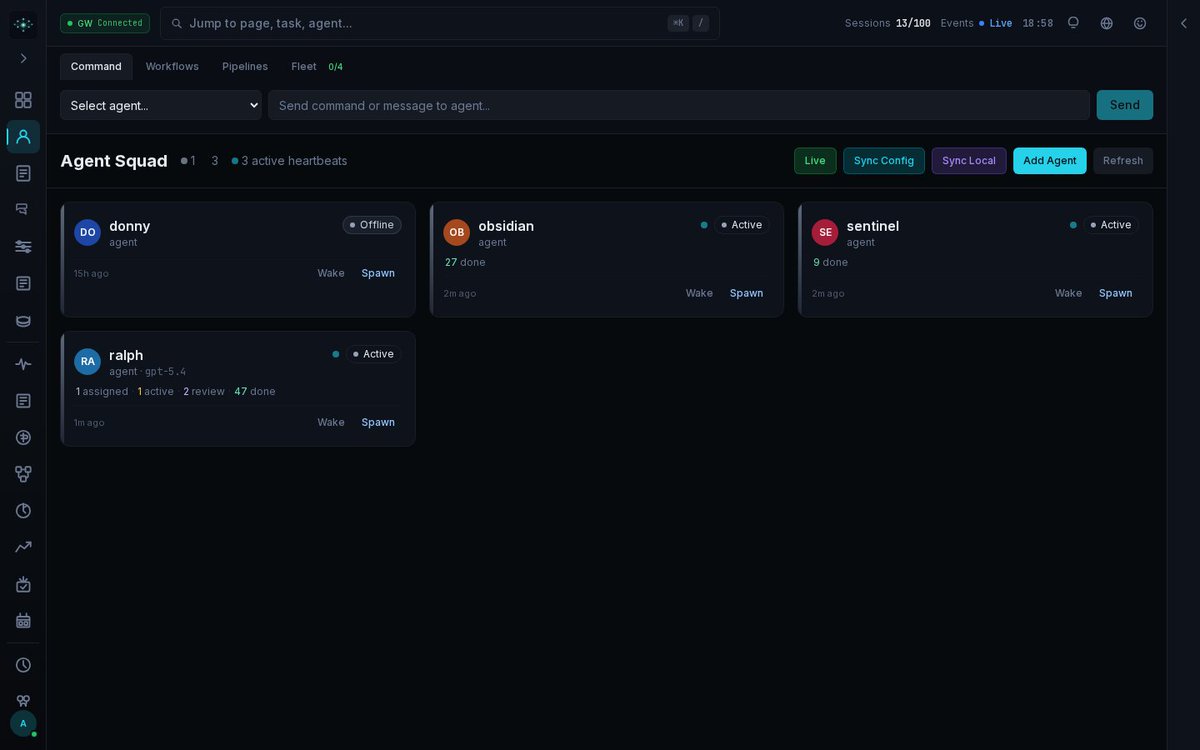Click the Sync Local button
Image resolution: width=1200 pixels, height=750 pixels.
(x=969, y=161)
